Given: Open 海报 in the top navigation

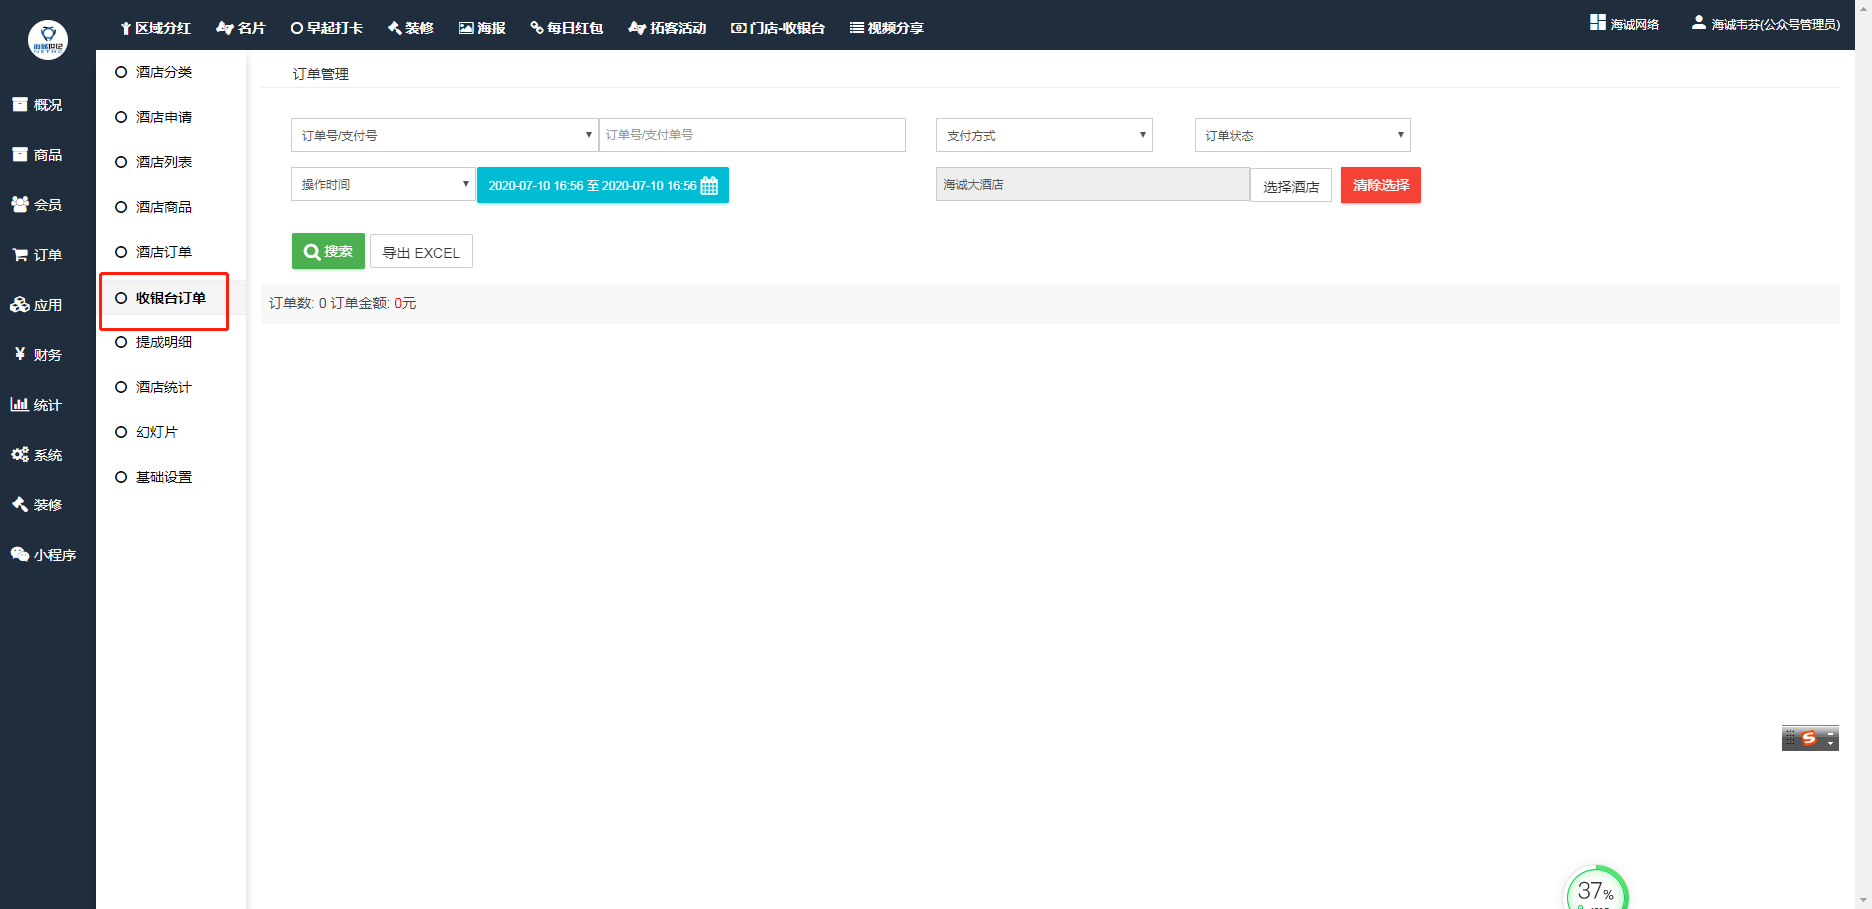Looking at the screenshot, I should click(482, 28).
